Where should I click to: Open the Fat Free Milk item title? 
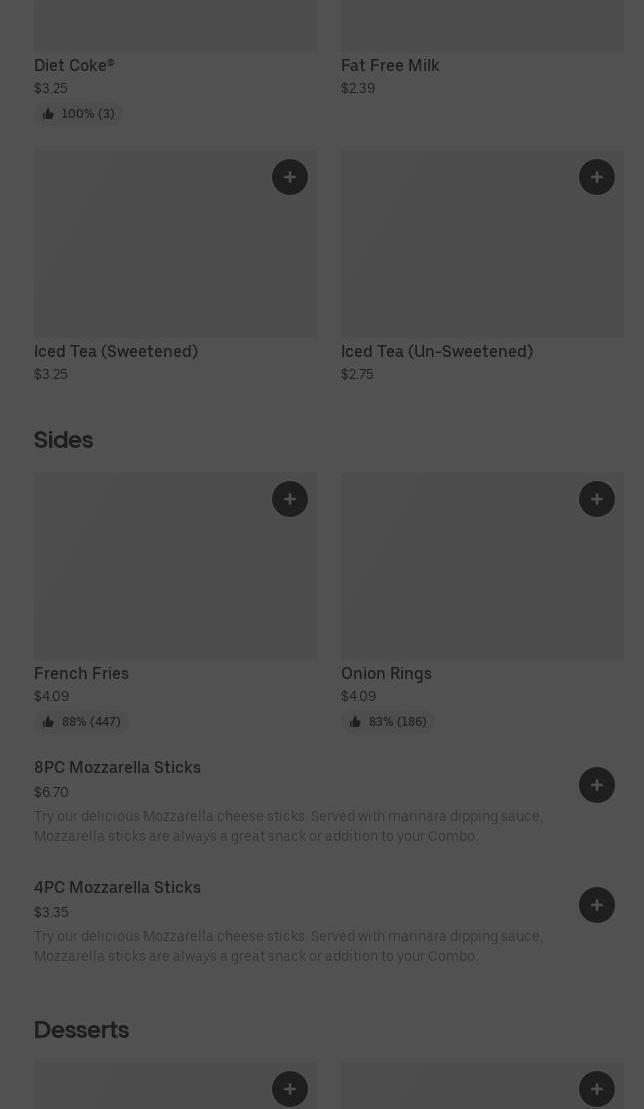(x=390, y=66)
